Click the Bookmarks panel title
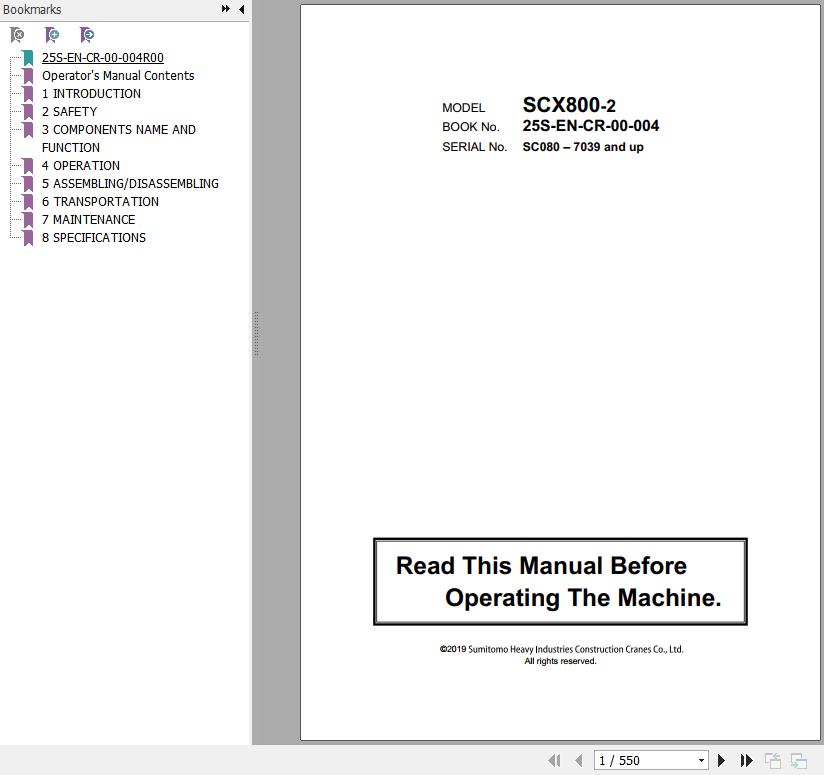Viewport: 824px width, 775px height. [x=32, y=9]
